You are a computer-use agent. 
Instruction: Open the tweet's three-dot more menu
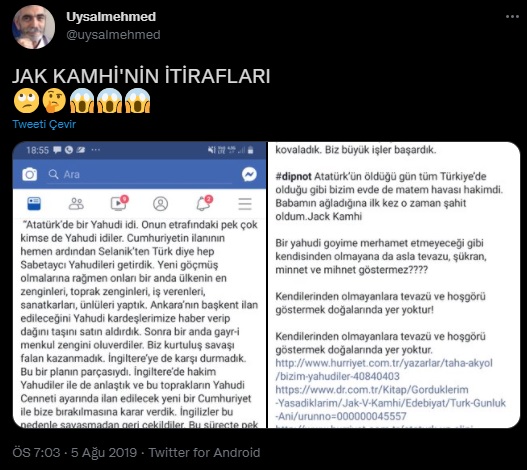(x=512, y=17)
